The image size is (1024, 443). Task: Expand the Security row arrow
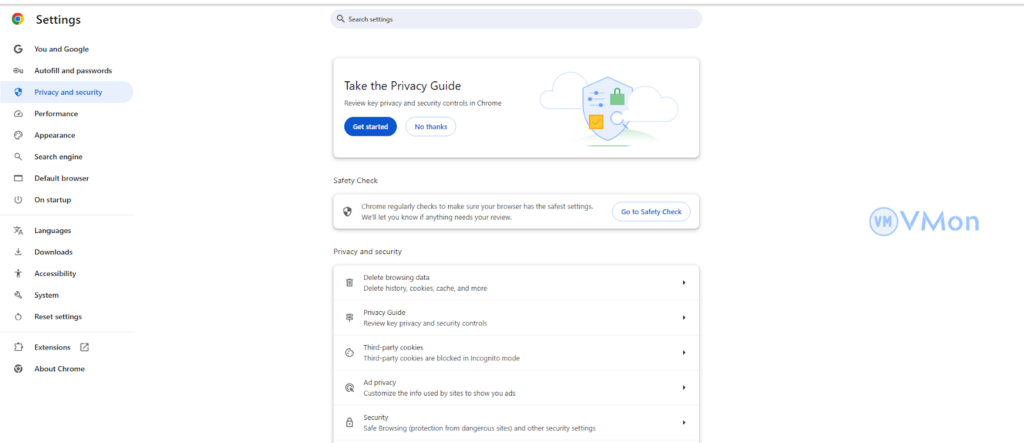tap(684, 422)
